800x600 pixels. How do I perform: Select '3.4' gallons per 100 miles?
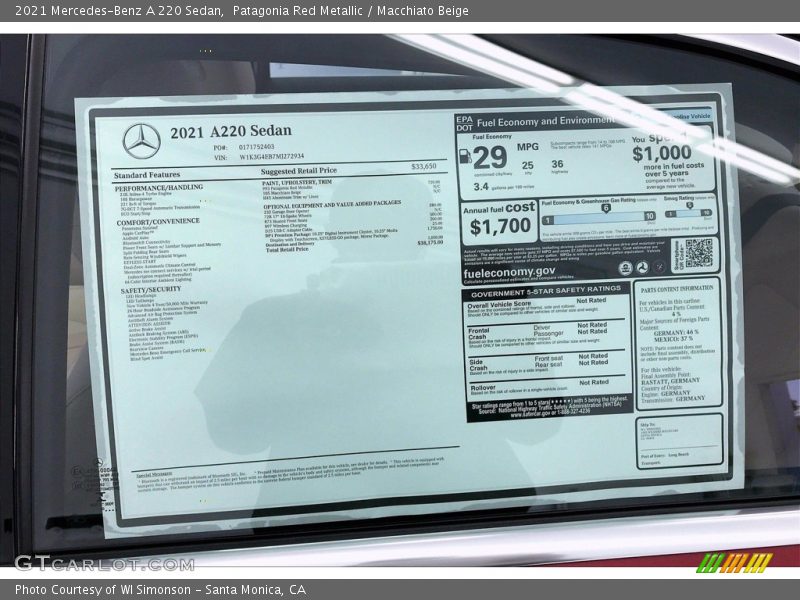pos(481,187)
